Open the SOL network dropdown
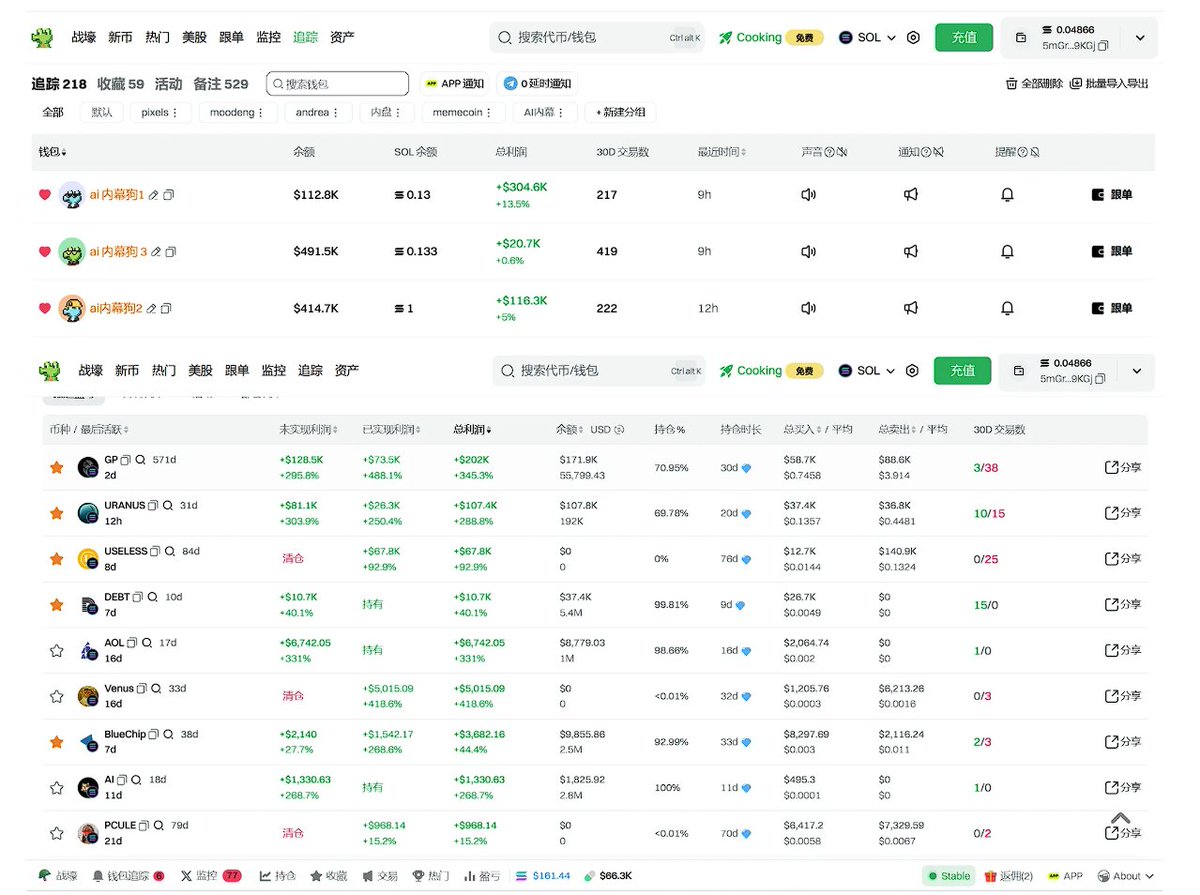Image resolution: width=1200 pixels, height=895 pixels. coord(868,36)
